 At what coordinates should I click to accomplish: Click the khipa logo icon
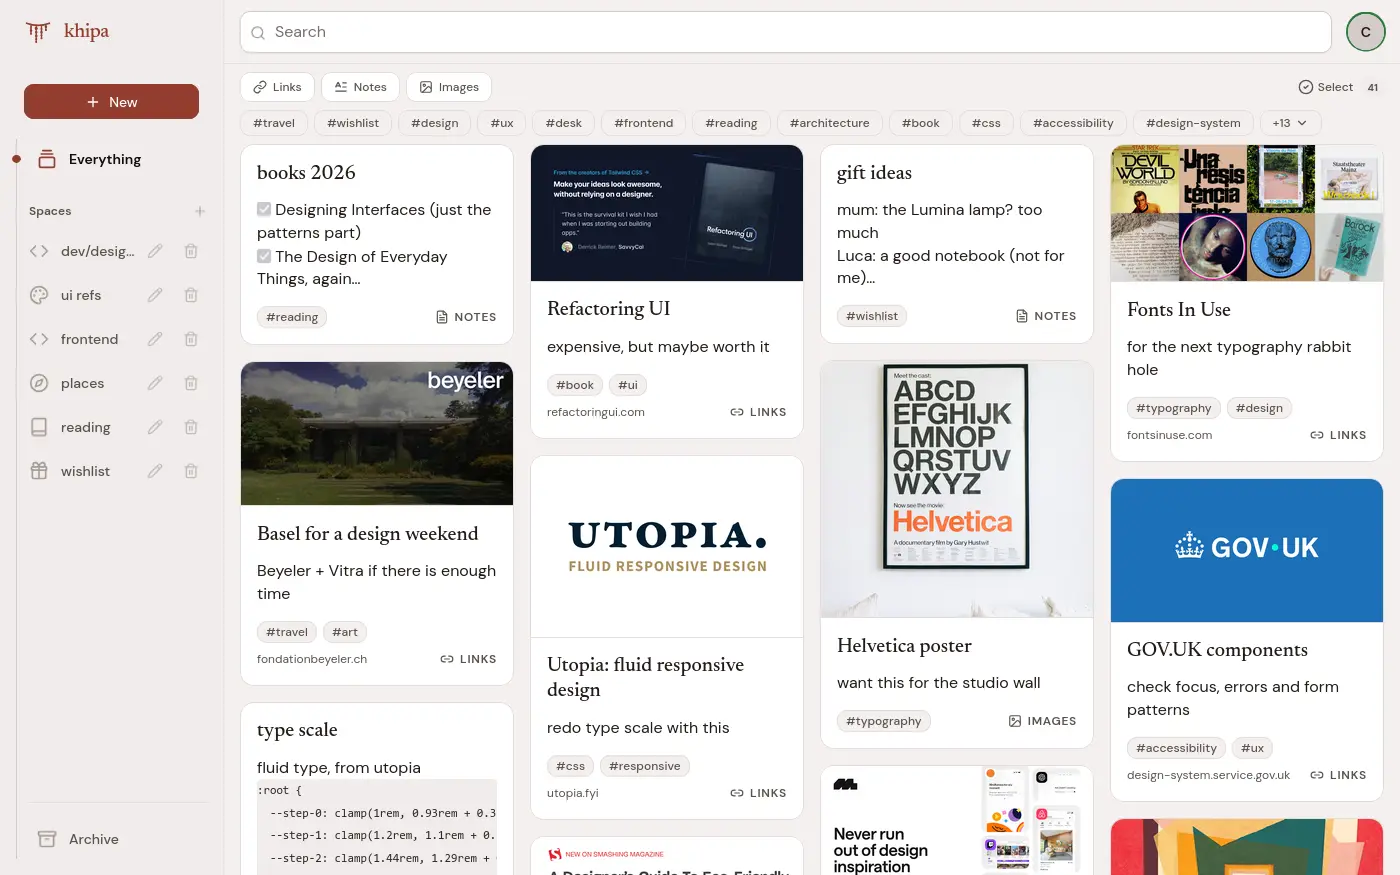pos(38,32)
